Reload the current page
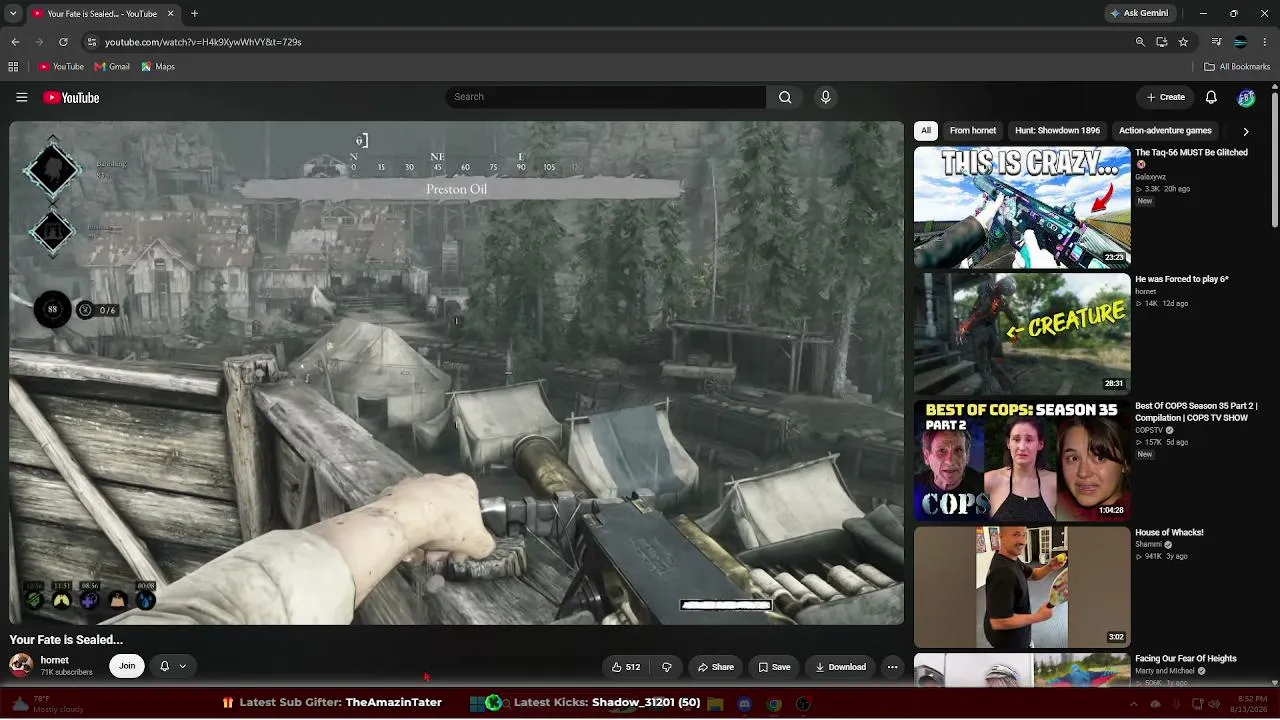This screenshot has height=720, width=1280. click(63, 42)
